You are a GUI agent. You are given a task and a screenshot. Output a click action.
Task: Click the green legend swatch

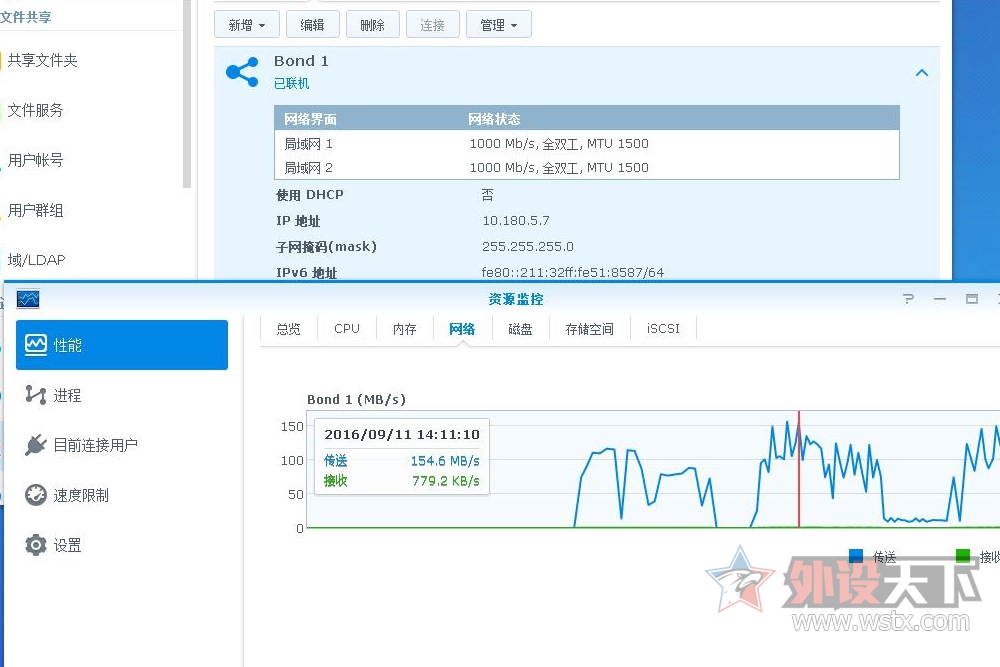pos(962,556)
